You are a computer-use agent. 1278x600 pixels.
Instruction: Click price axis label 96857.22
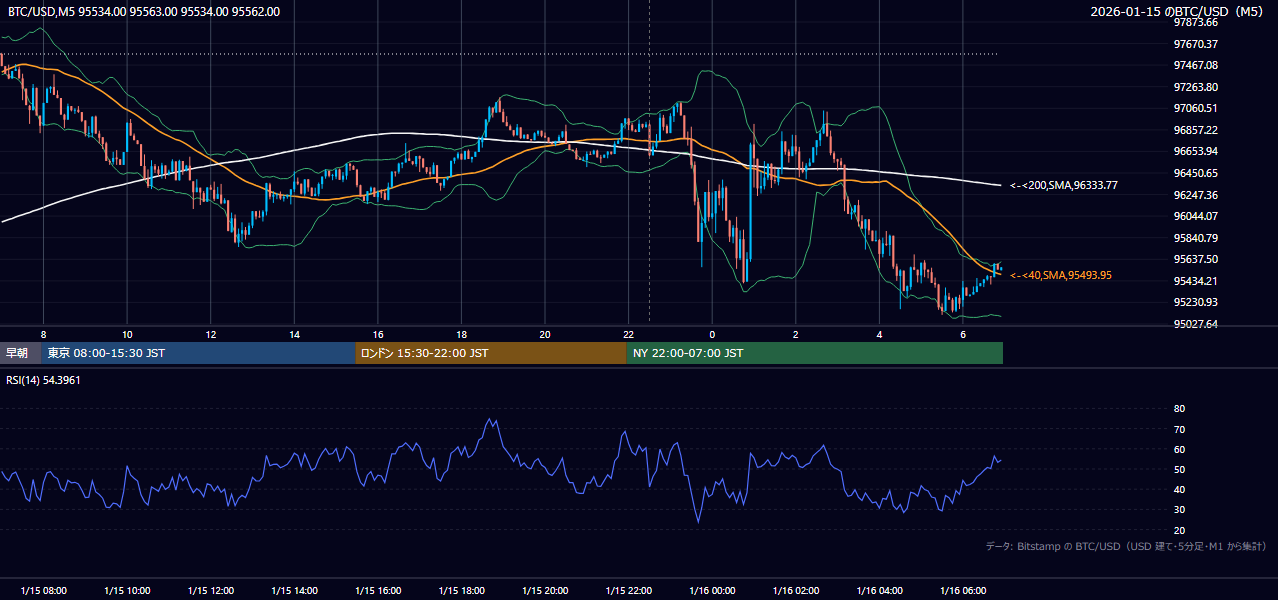pyautogui.click(x=1195, y=130)
